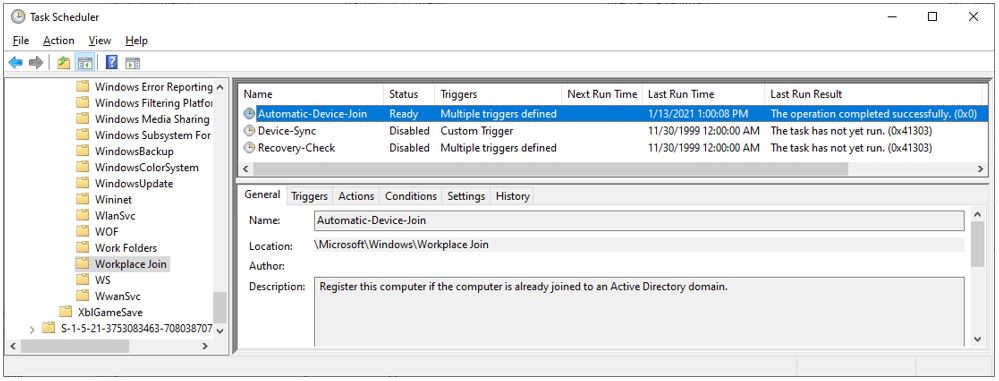Viewport: 999px width, 381px height.
Task: Click the WindowsBackup folder icon
Action: pyautogui.click(x=83, y=151)
